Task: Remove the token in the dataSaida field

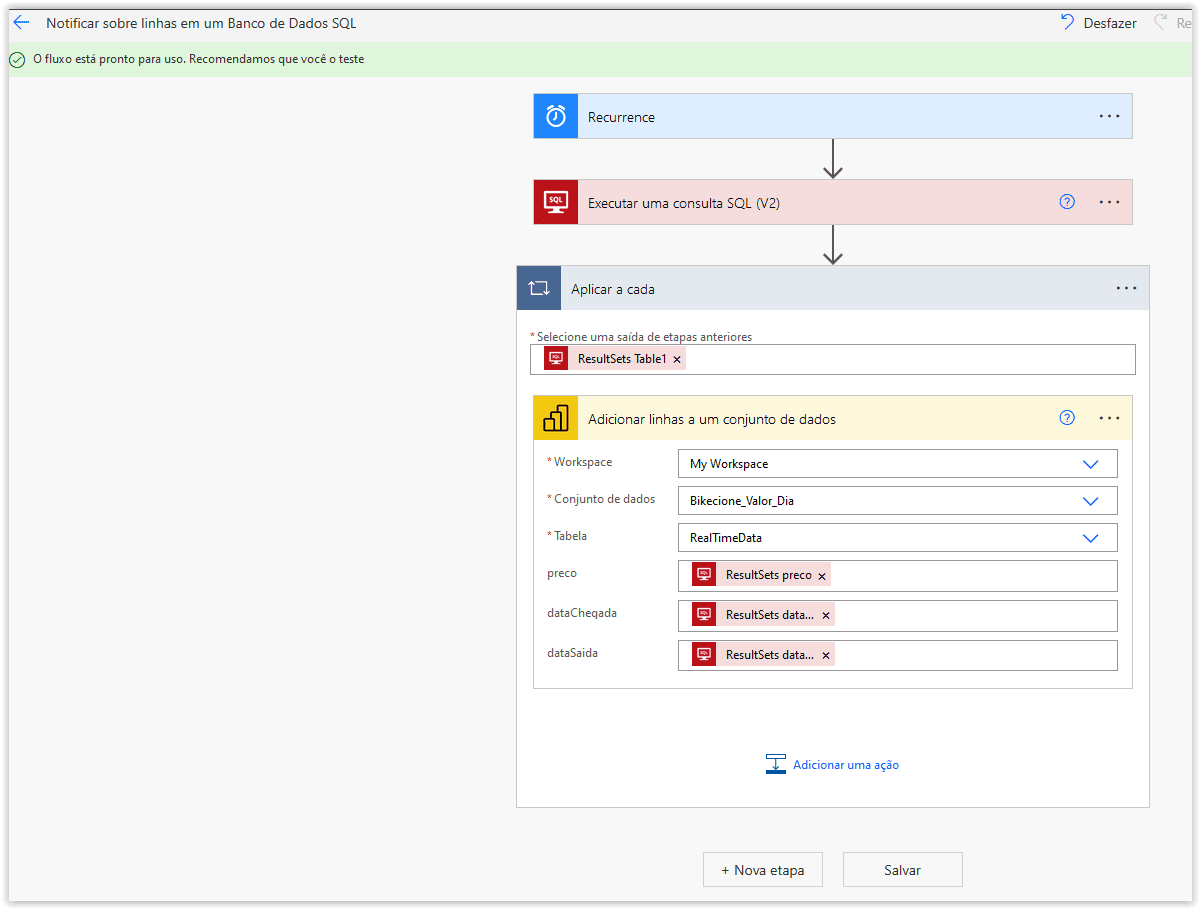Action: coord(826,655)
